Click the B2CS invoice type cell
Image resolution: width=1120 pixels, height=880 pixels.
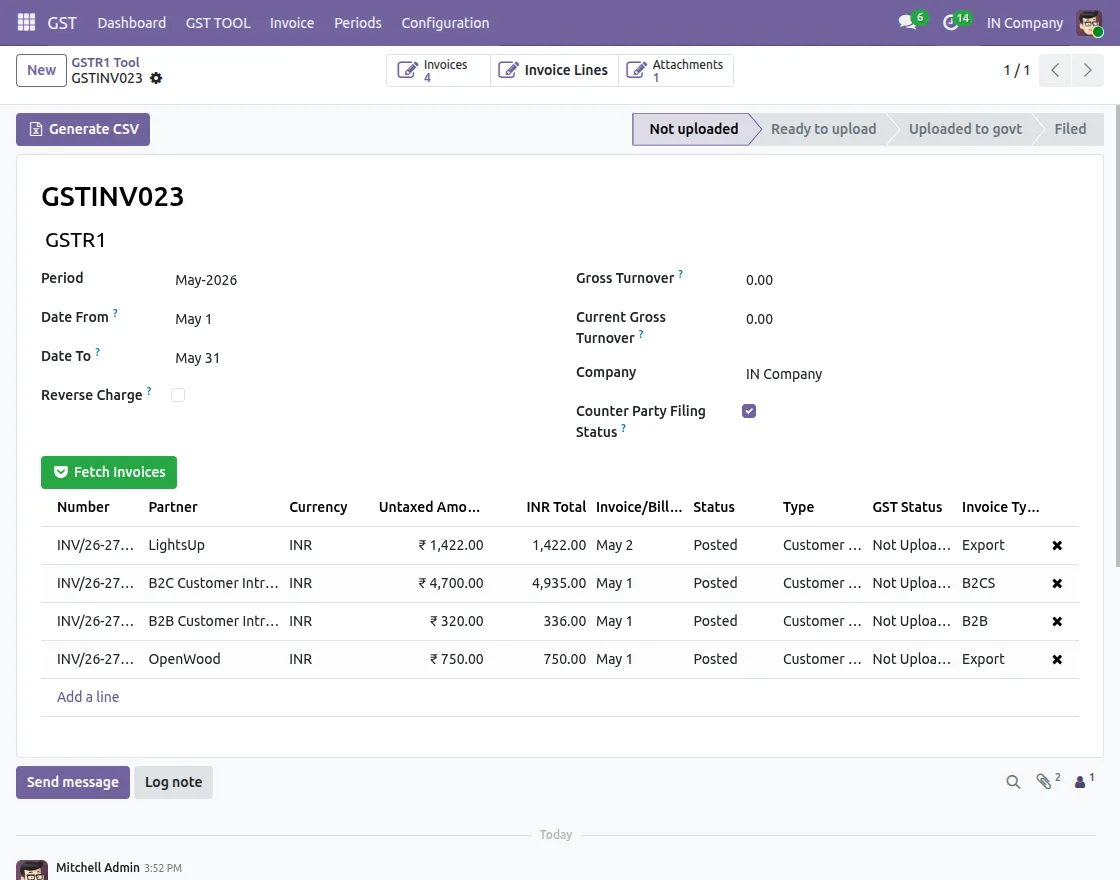click(978, 584)
